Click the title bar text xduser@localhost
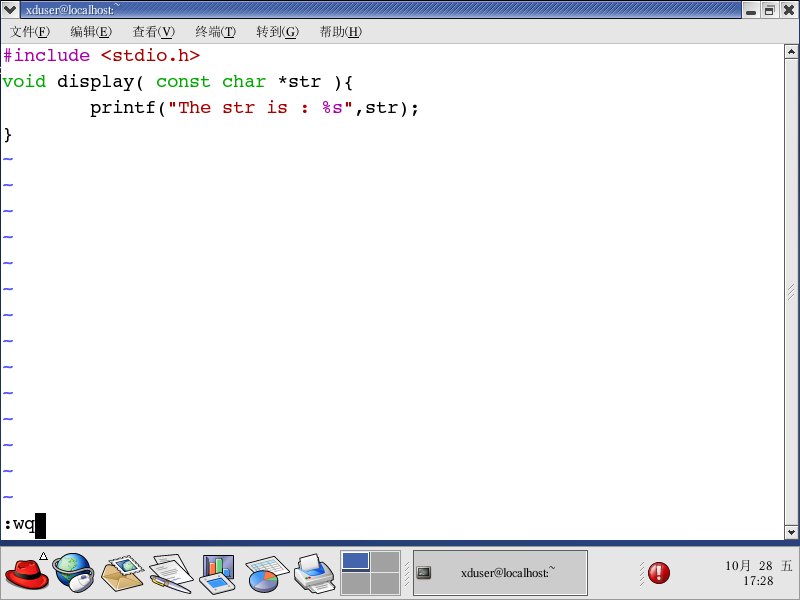The height and width of the screenshot is (600, 800). tap(73, 10)
